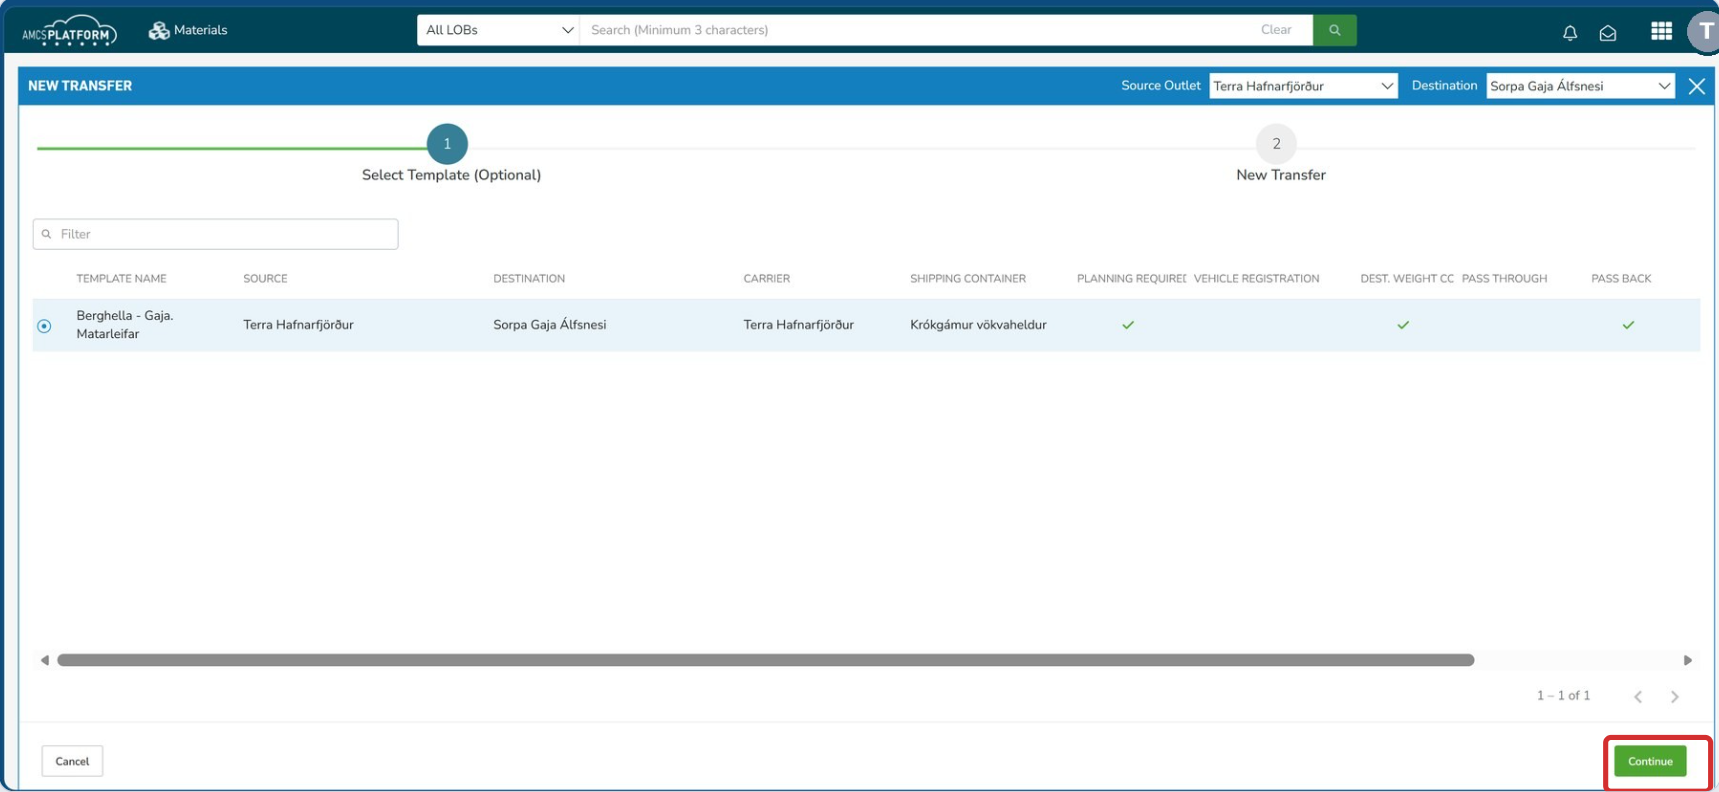Click the Source column header
Viewport: 1719px width, 792px height.
coord(265,279)
